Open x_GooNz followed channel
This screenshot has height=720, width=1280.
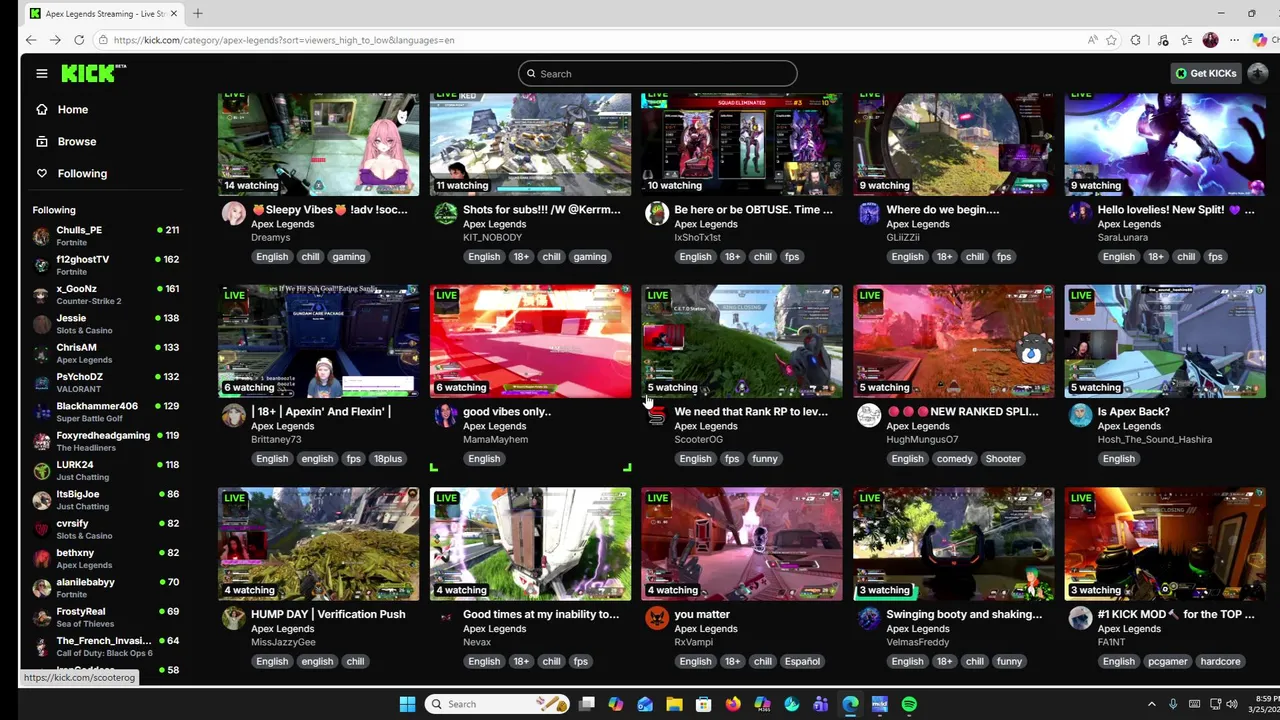105,294
